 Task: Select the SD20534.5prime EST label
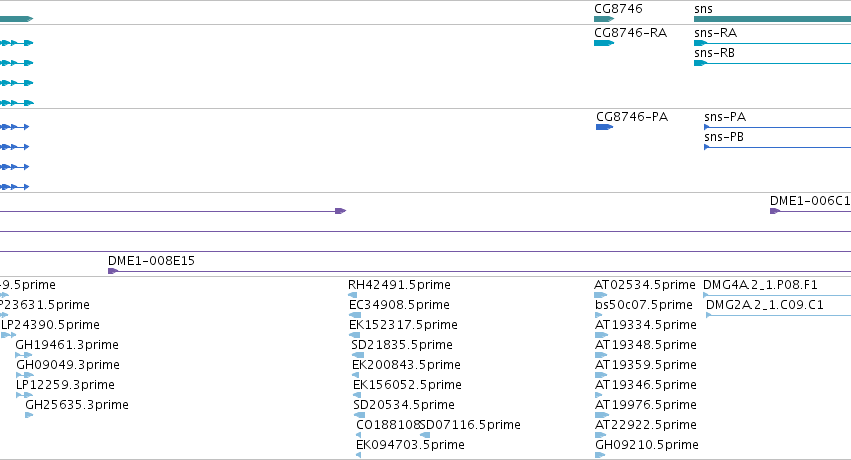tap(404, 405)
